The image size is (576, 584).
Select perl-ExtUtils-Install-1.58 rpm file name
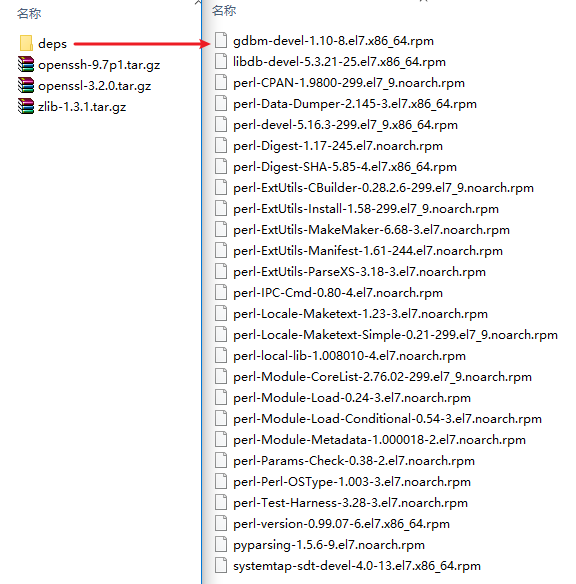pos(366,209)
